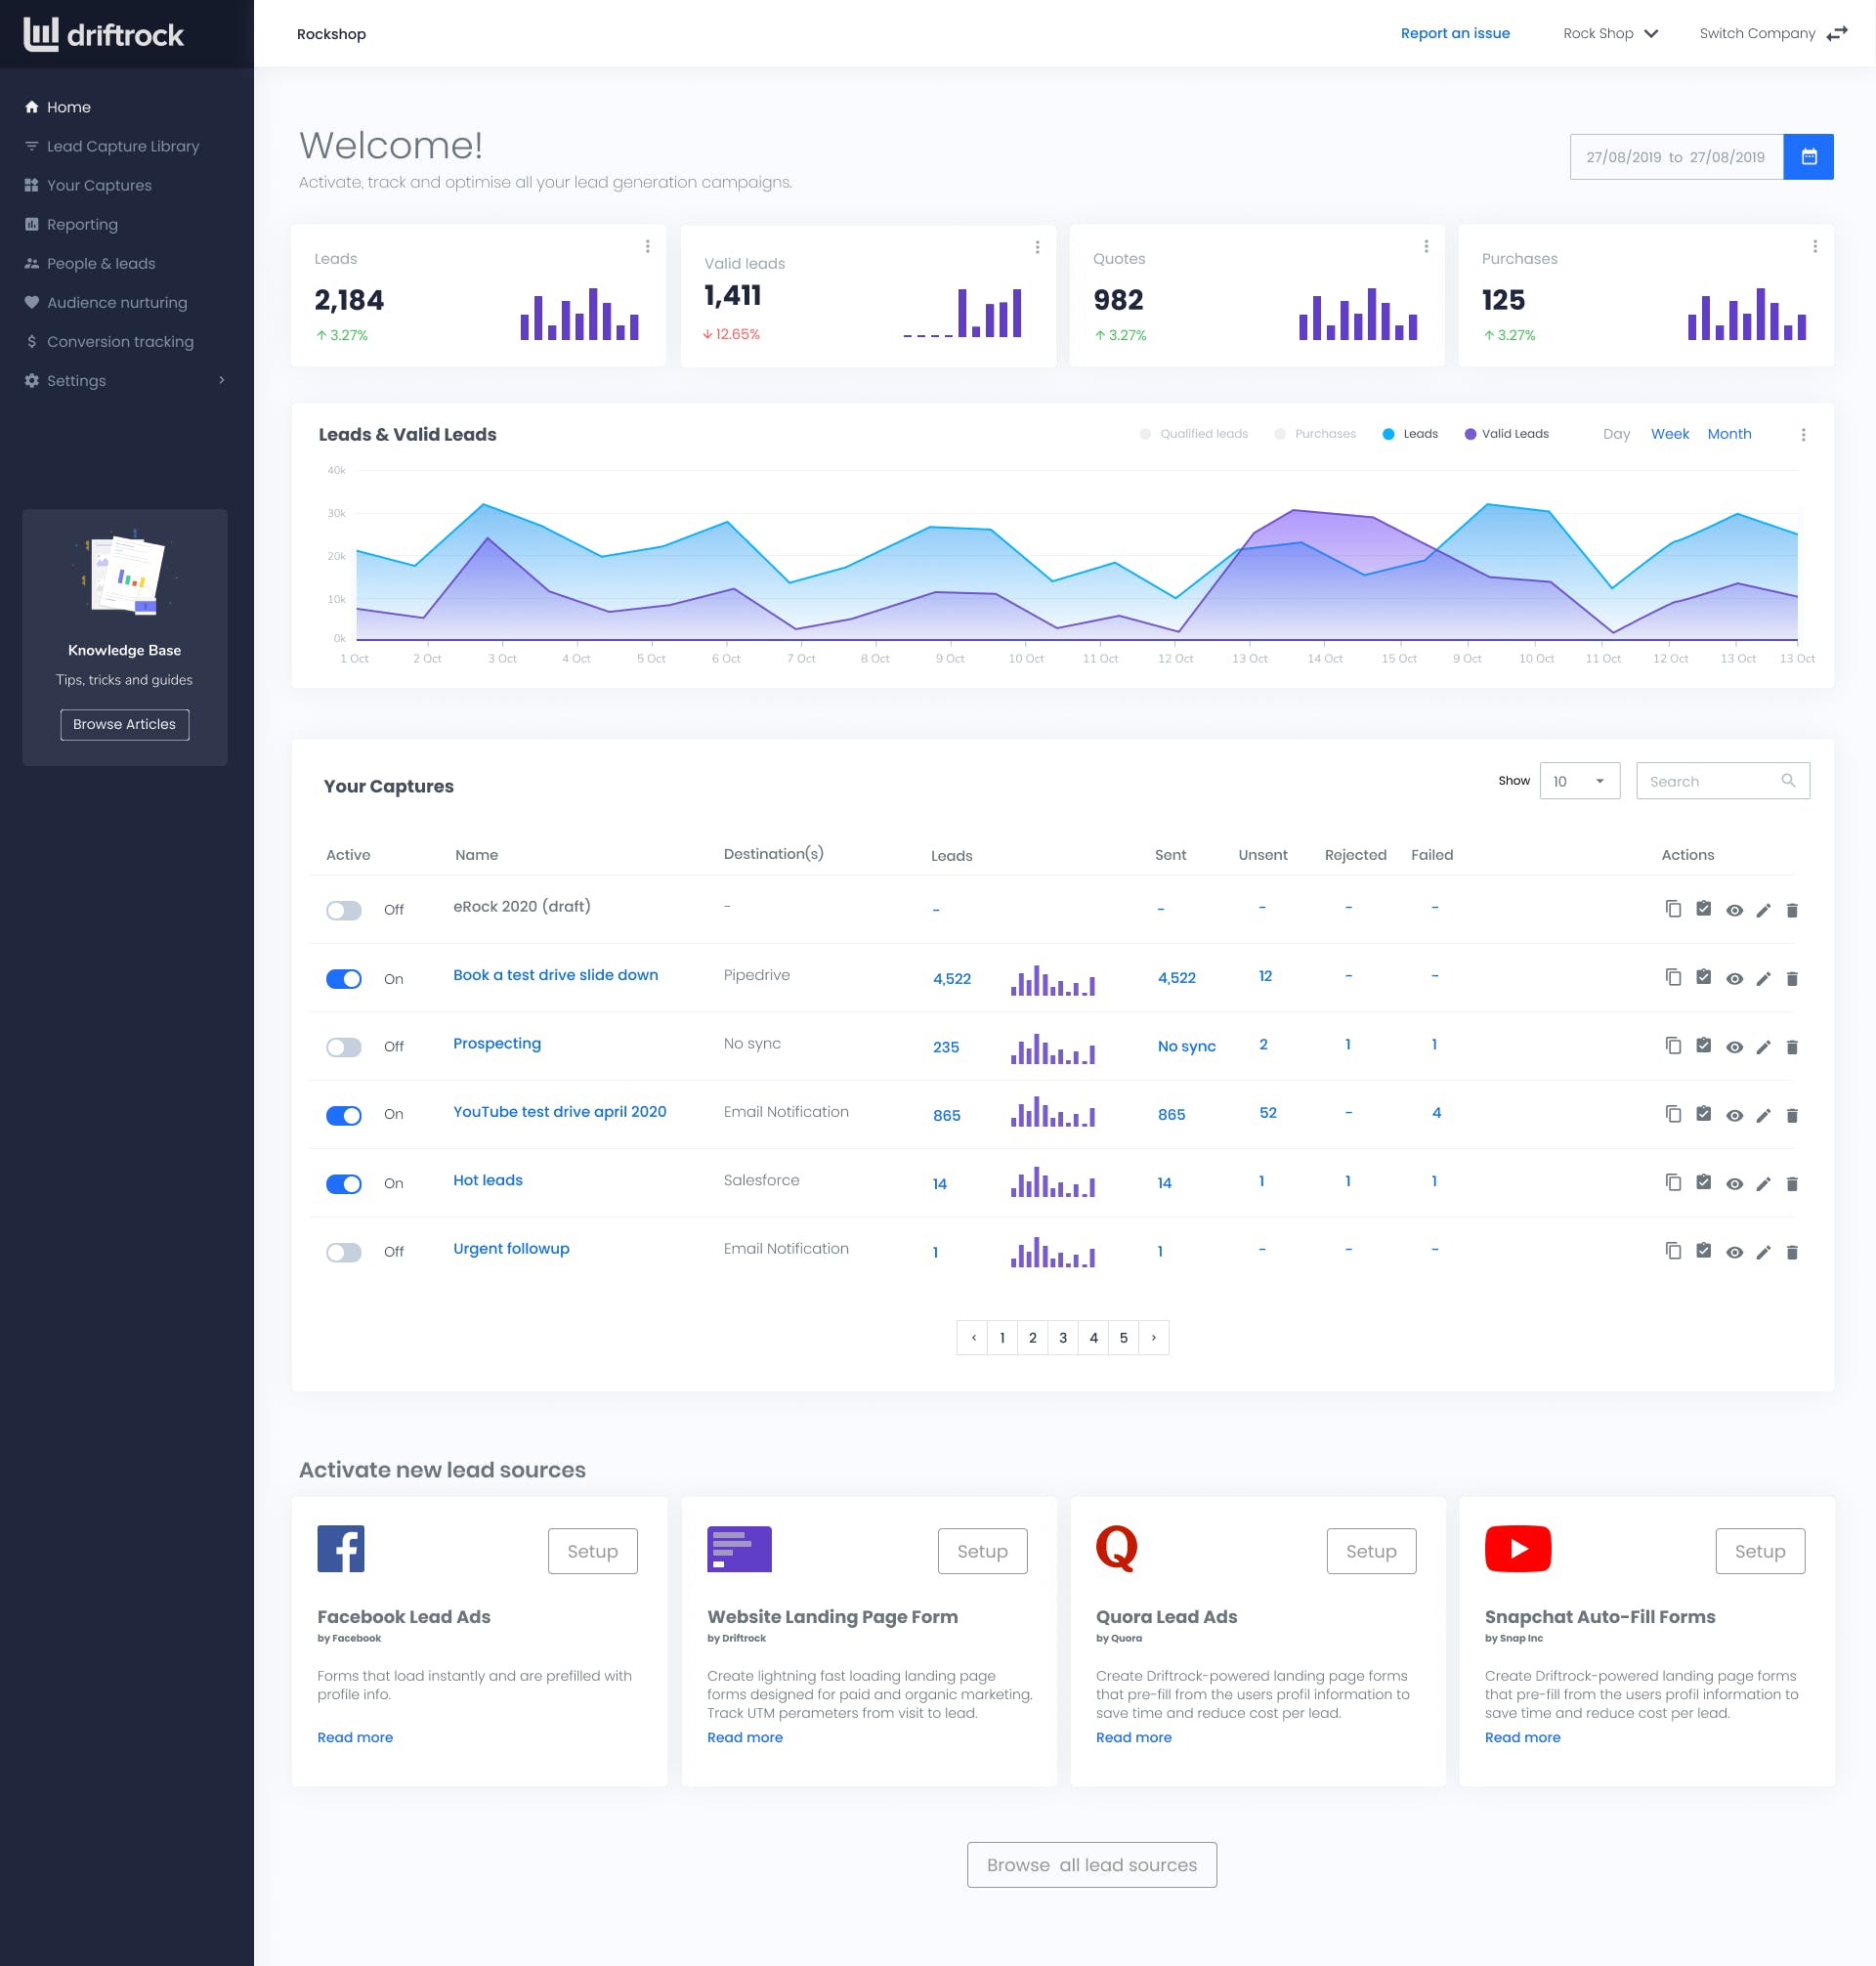Image resolution: width=1876 pixels, height=1966 pixels.
Task: Click Browse Articles in Knowledge Base
Action: click(x=124, y=724)
